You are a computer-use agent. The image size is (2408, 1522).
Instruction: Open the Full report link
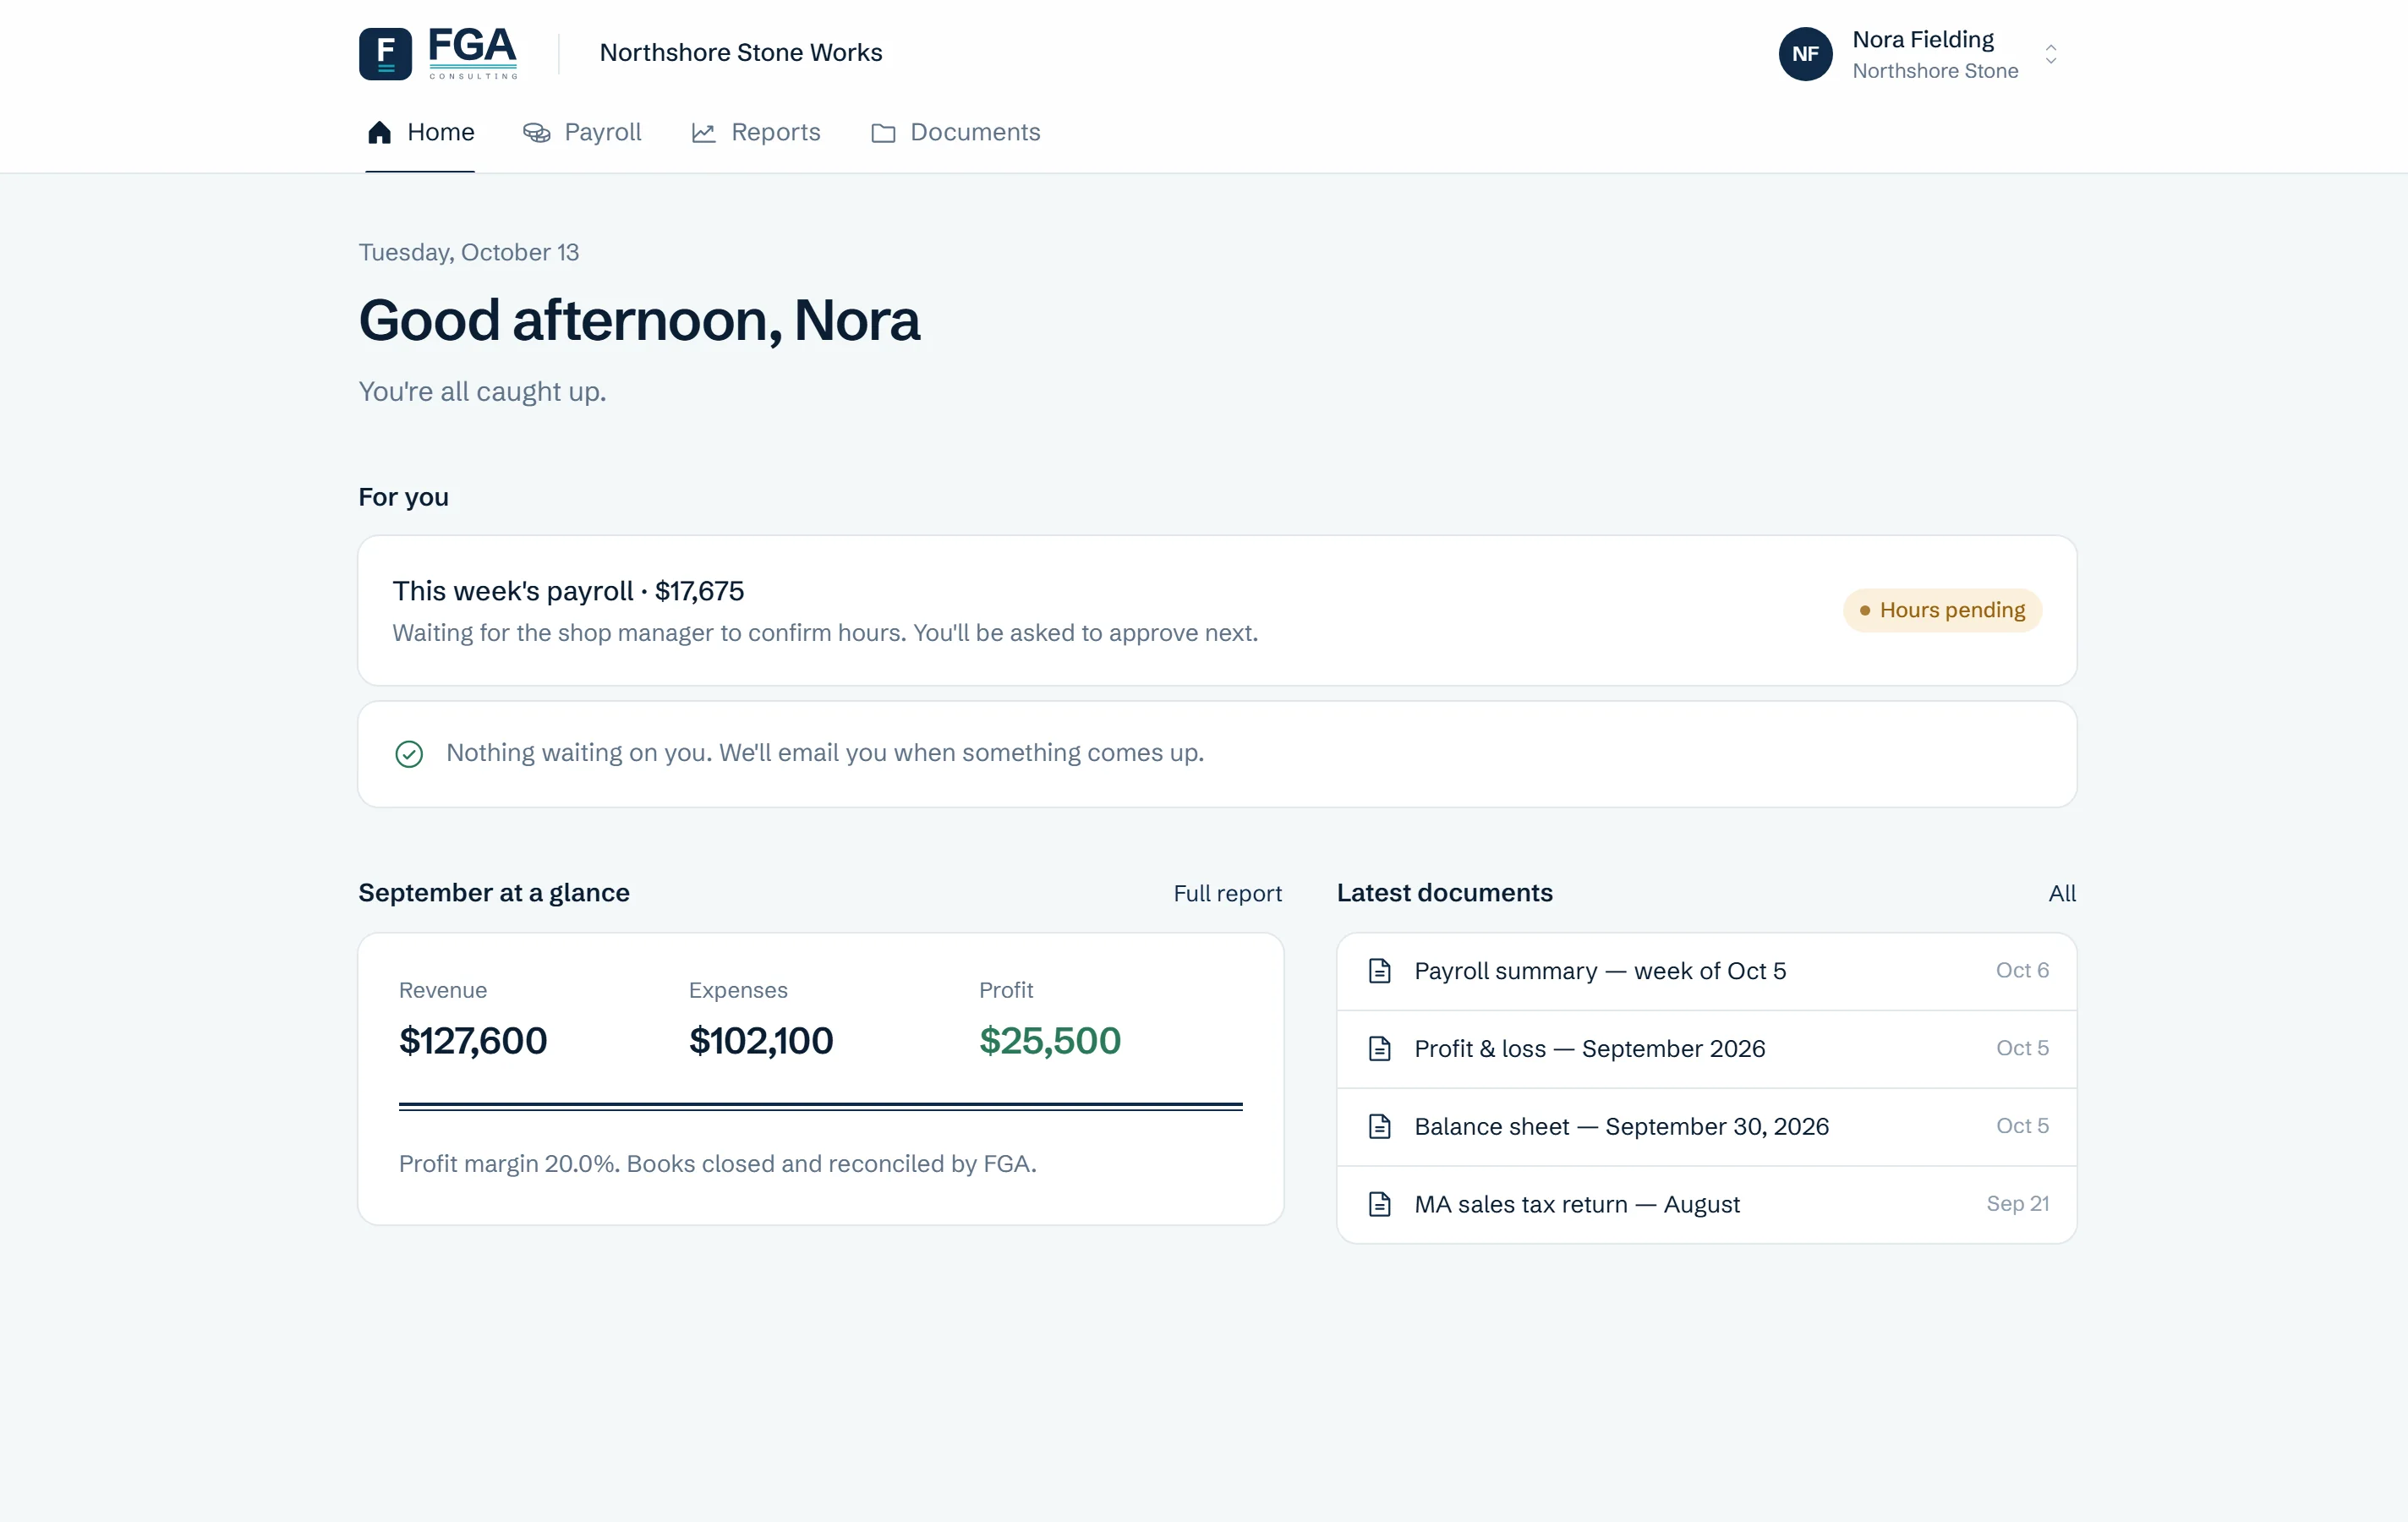coord(1228,894)
